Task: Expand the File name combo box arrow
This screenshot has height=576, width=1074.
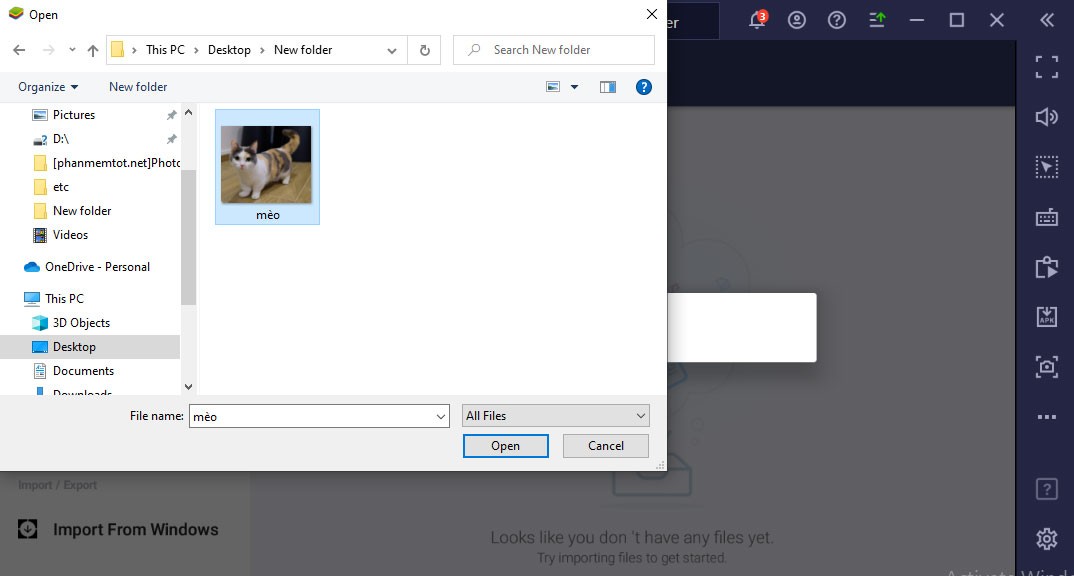Action: 441,416
